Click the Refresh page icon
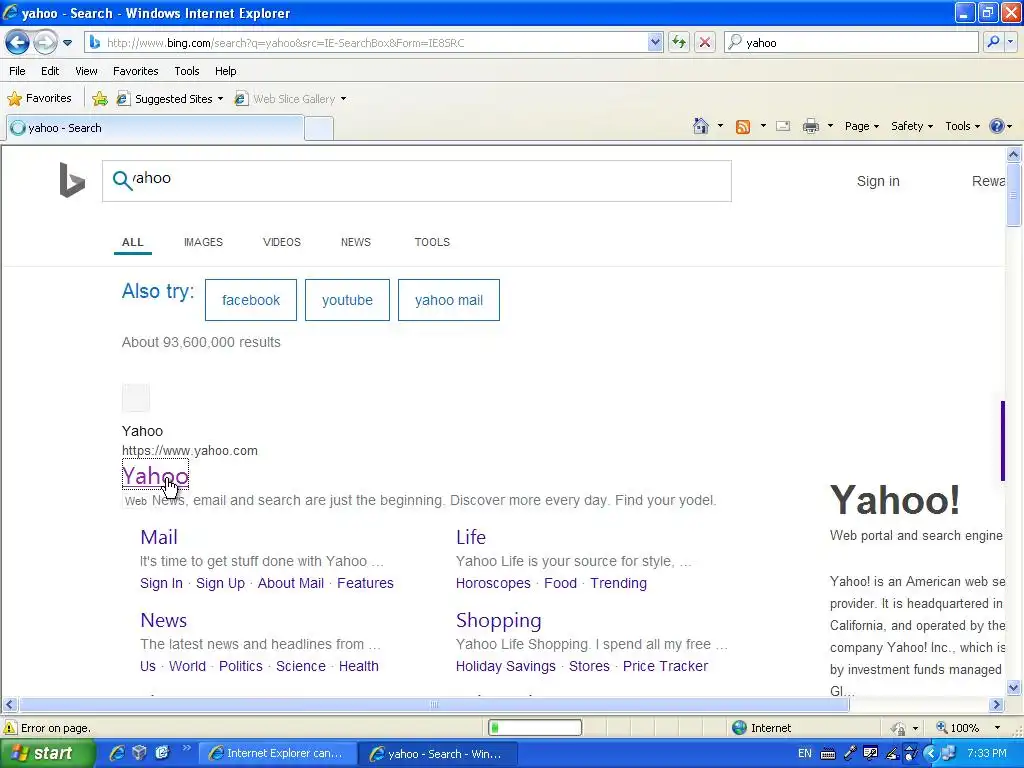1024x768 pixels. (679, 43)
